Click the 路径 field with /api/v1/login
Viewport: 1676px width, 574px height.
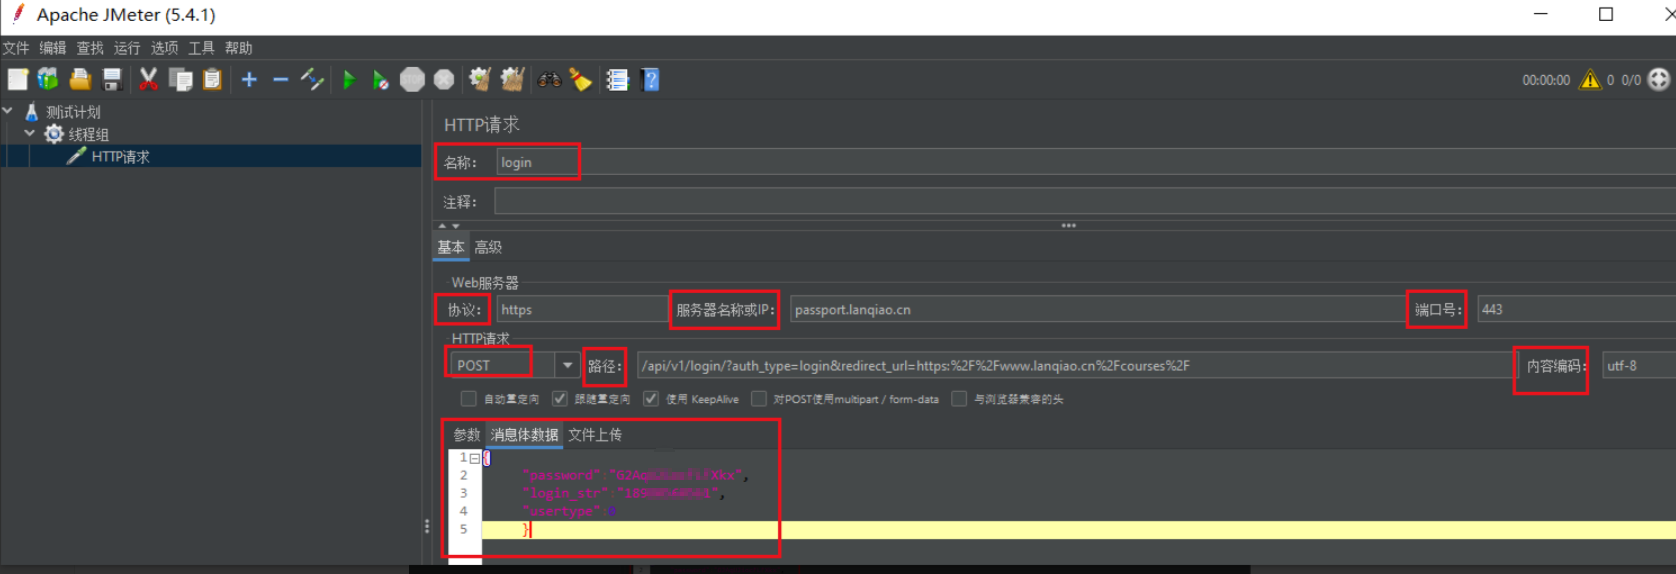pos(1075,366)
